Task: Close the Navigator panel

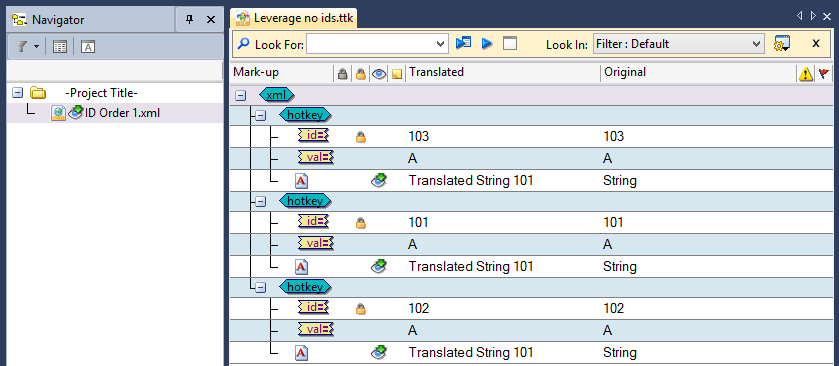Action: click(211, 20)
